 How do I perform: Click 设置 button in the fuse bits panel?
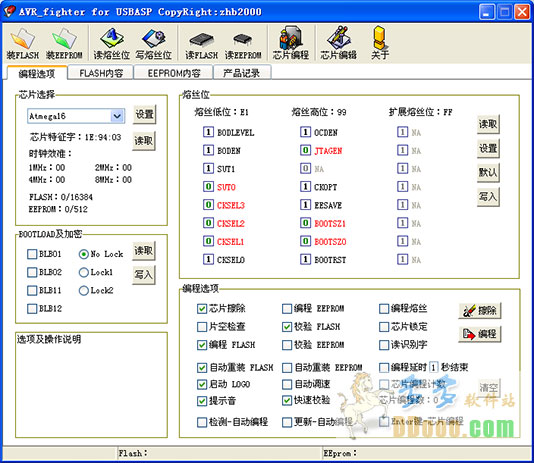click(488, 148)
